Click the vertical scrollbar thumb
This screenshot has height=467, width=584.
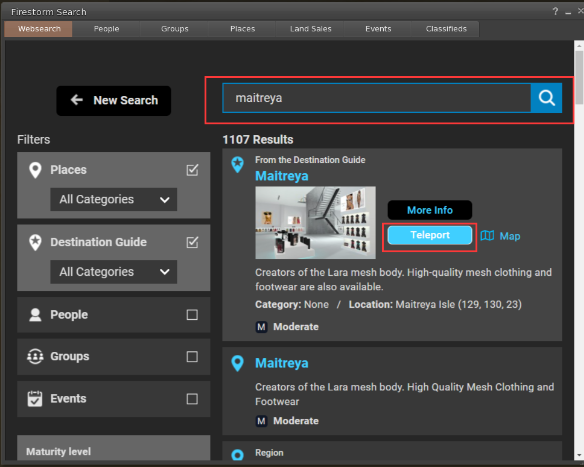[579, 77]
